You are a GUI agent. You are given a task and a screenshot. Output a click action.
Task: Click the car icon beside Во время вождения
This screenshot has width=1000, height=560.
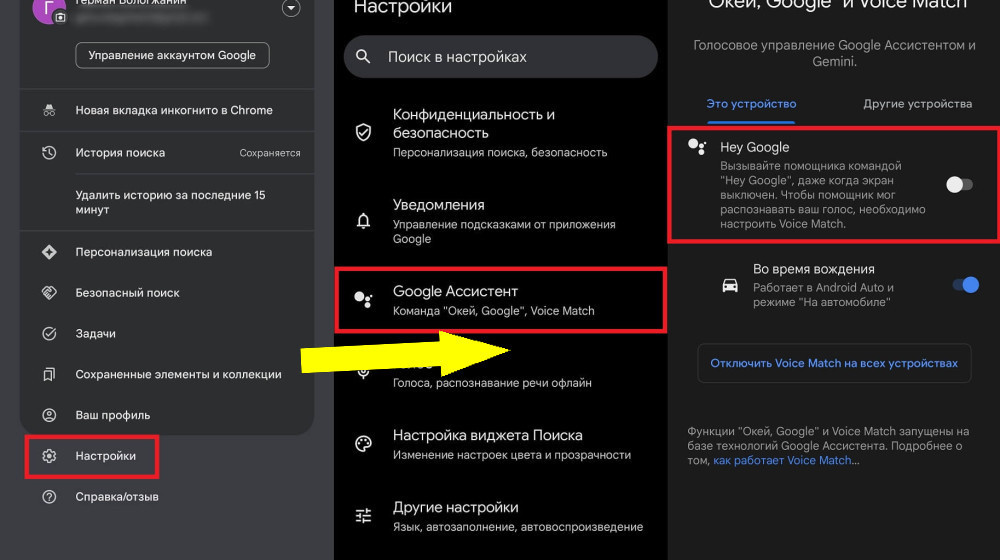pyautogui.click(x=730, y=285)
